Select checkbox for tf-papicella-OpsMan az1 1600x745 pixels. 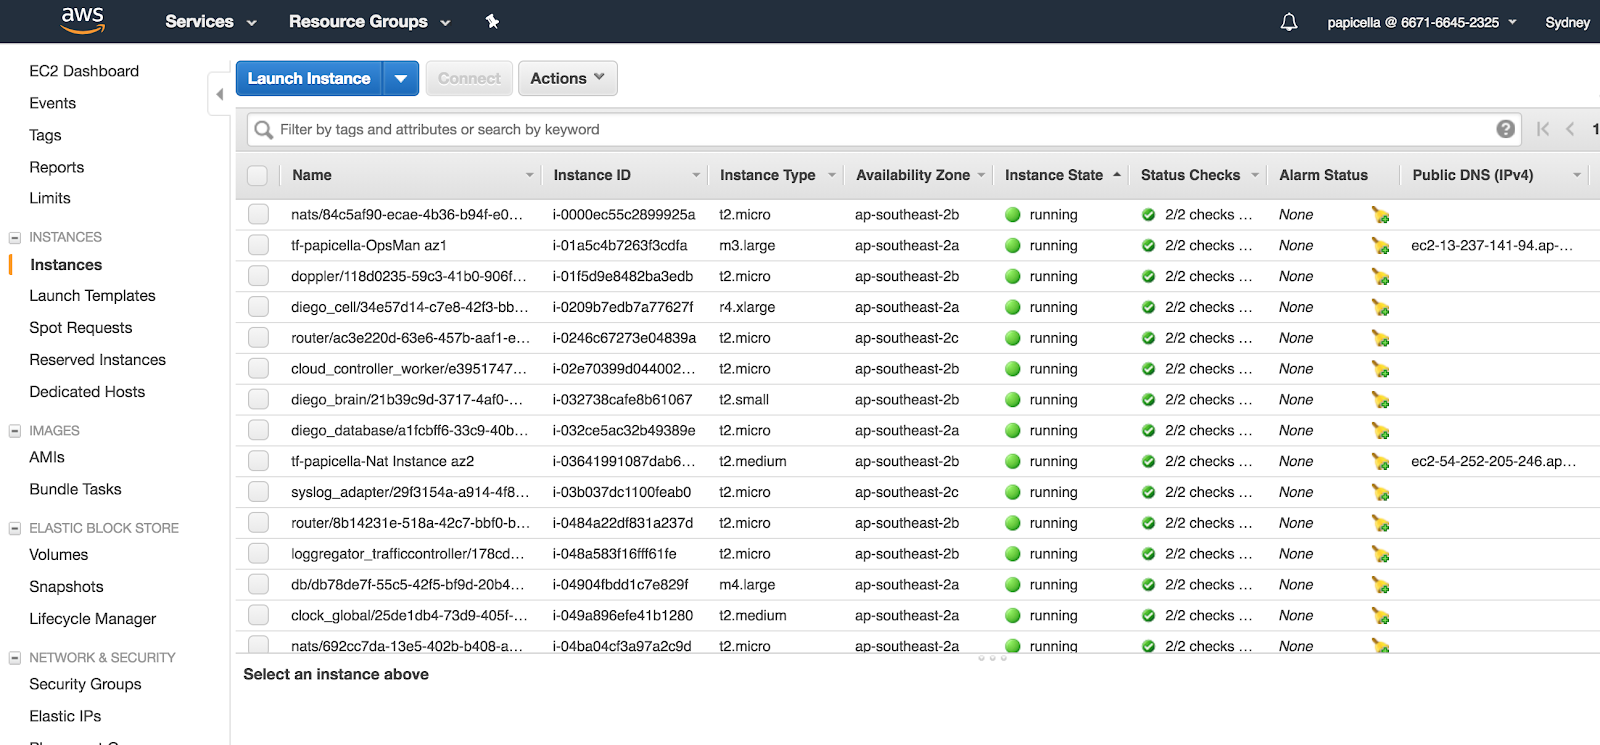pos(258,245)
